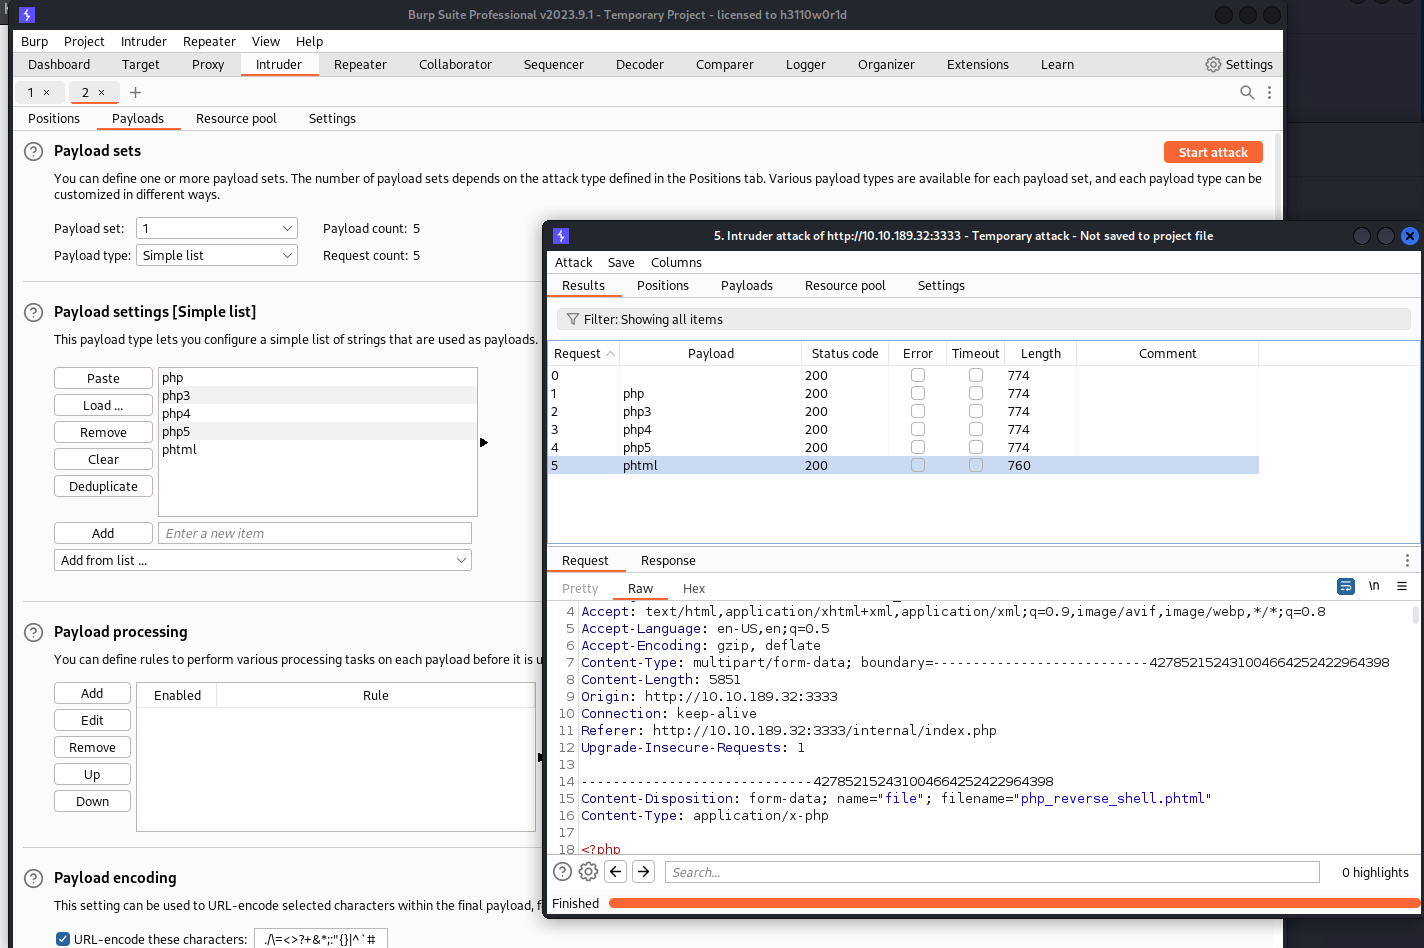This screenshot has width=1424, height=948.
Task: Click the Request column sort arrow
Action: tap(610, 354)
